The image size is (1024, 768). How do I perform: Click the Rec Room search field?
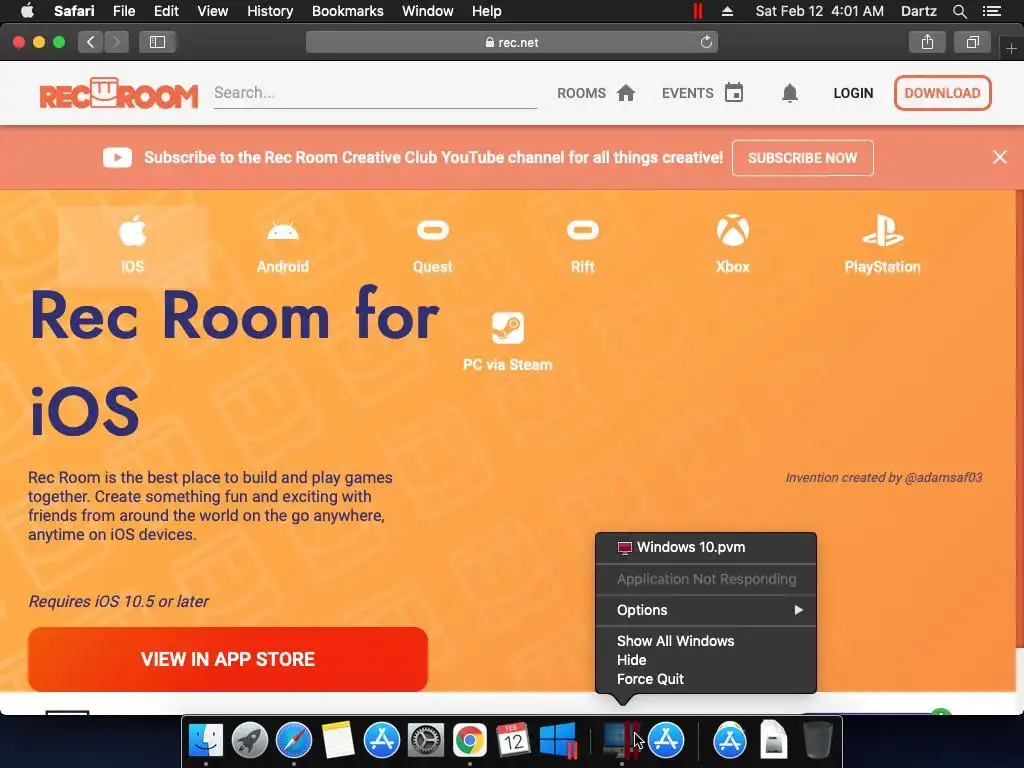[x=375, y=93]
